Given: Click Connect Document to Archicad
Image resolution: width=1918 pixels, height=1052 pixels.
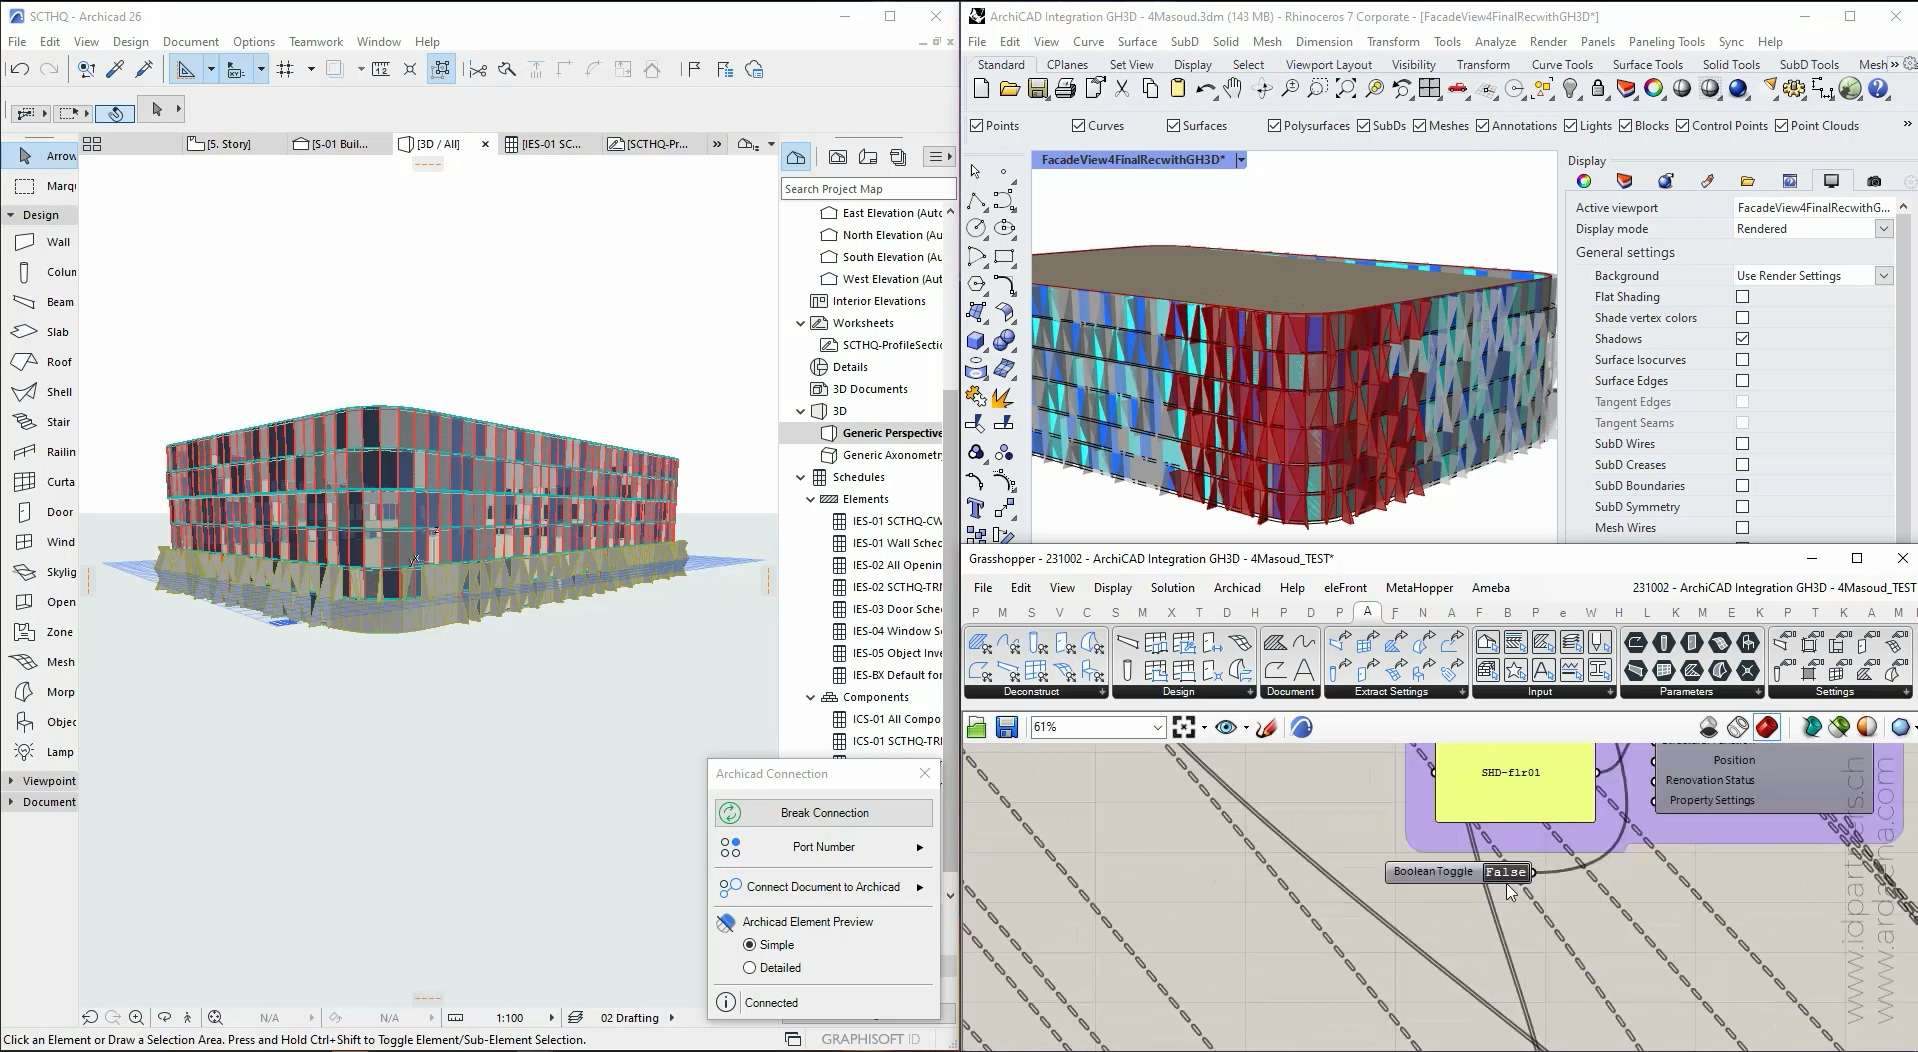Looking at the screenshot, I should 824,887.
